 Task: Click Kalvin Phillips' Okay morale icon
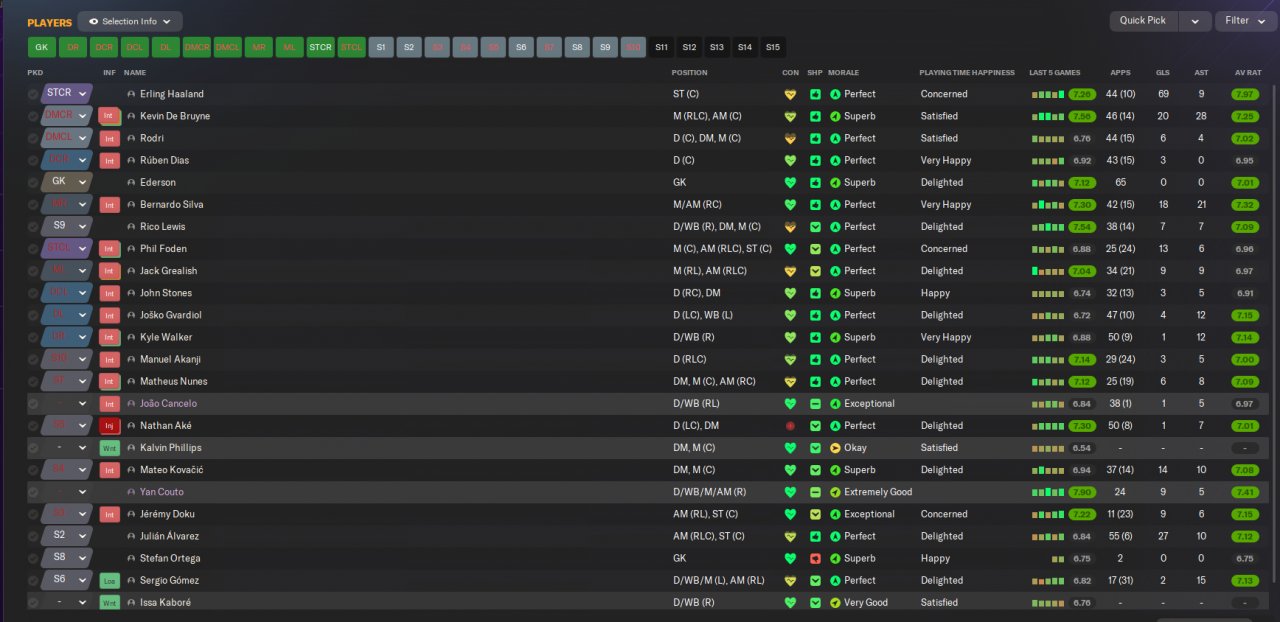835,448
